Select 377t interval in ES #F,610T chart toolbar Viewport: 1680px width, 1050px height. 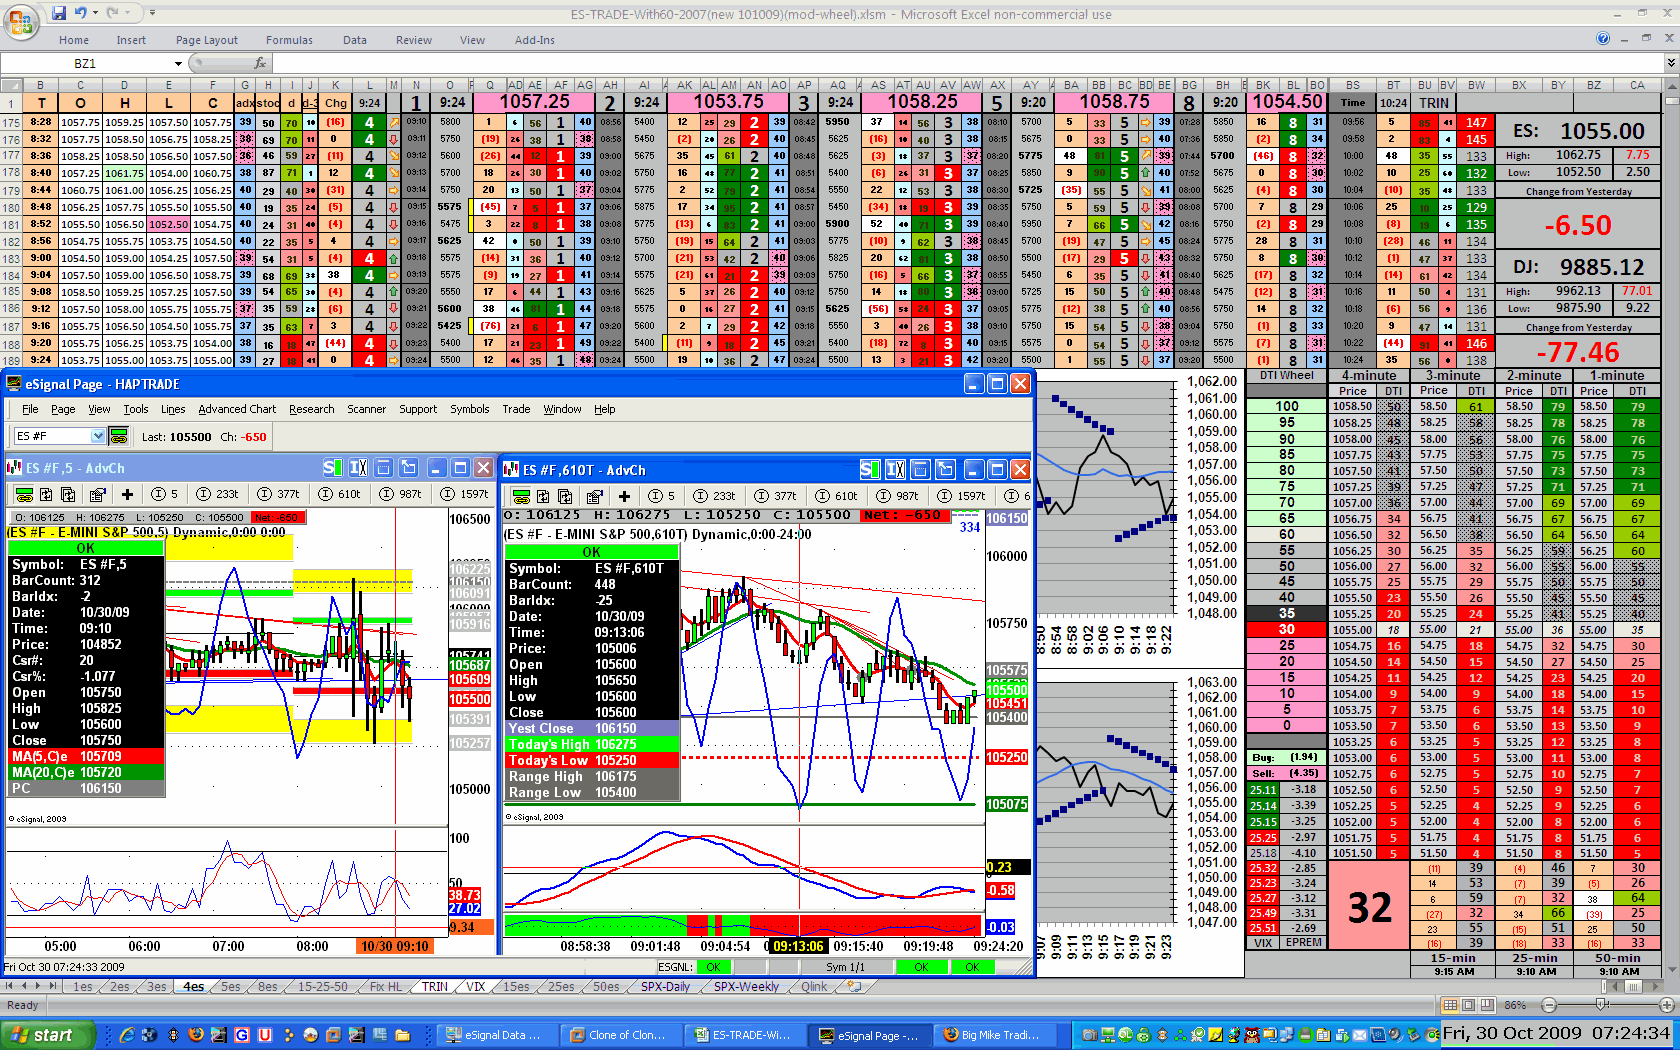tap(777, 496)
